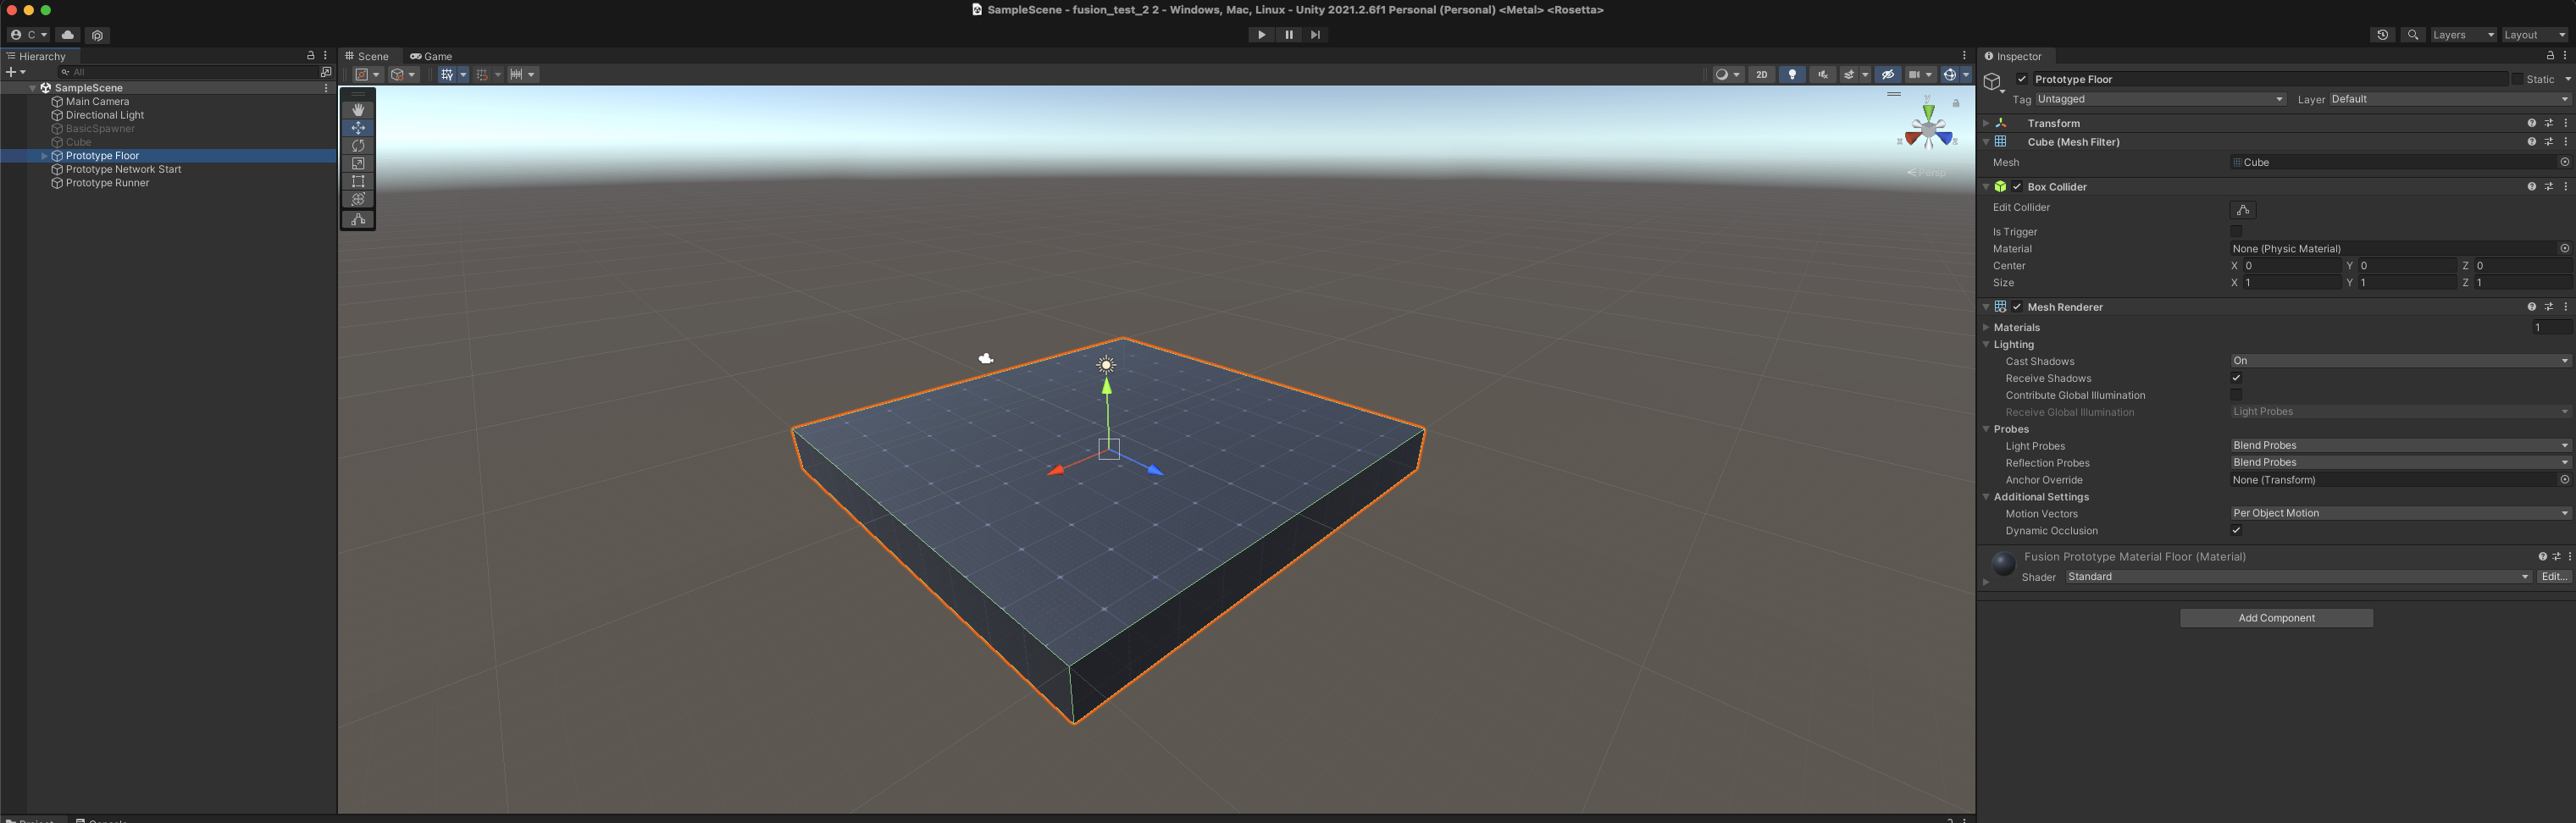
Task: Open the Package Manager hexagon icon
Action: [97, 34]
